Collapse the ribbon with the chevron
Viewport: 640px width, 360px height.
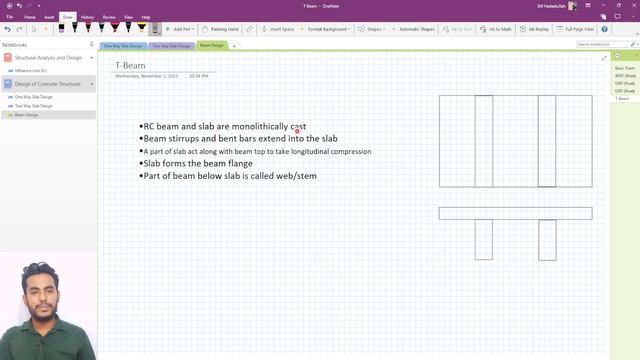click(637, 34)
